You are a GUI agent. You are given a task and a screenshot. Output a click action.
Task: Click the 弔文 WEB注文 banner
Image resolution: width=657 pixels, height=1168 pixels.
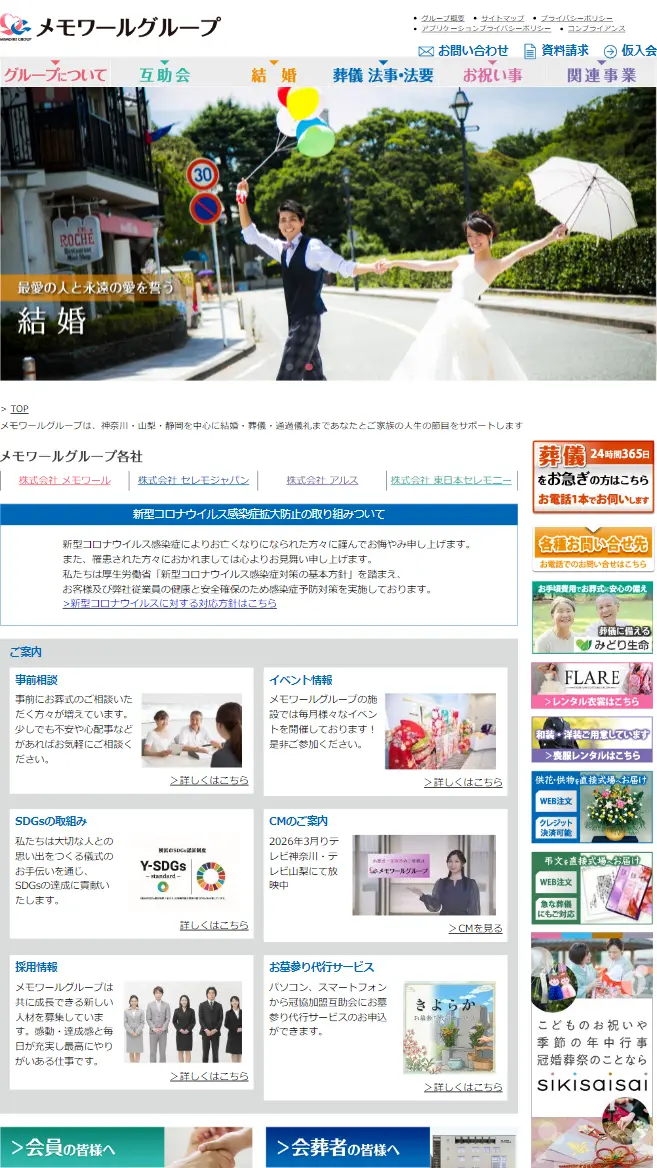tap(592, 888)
